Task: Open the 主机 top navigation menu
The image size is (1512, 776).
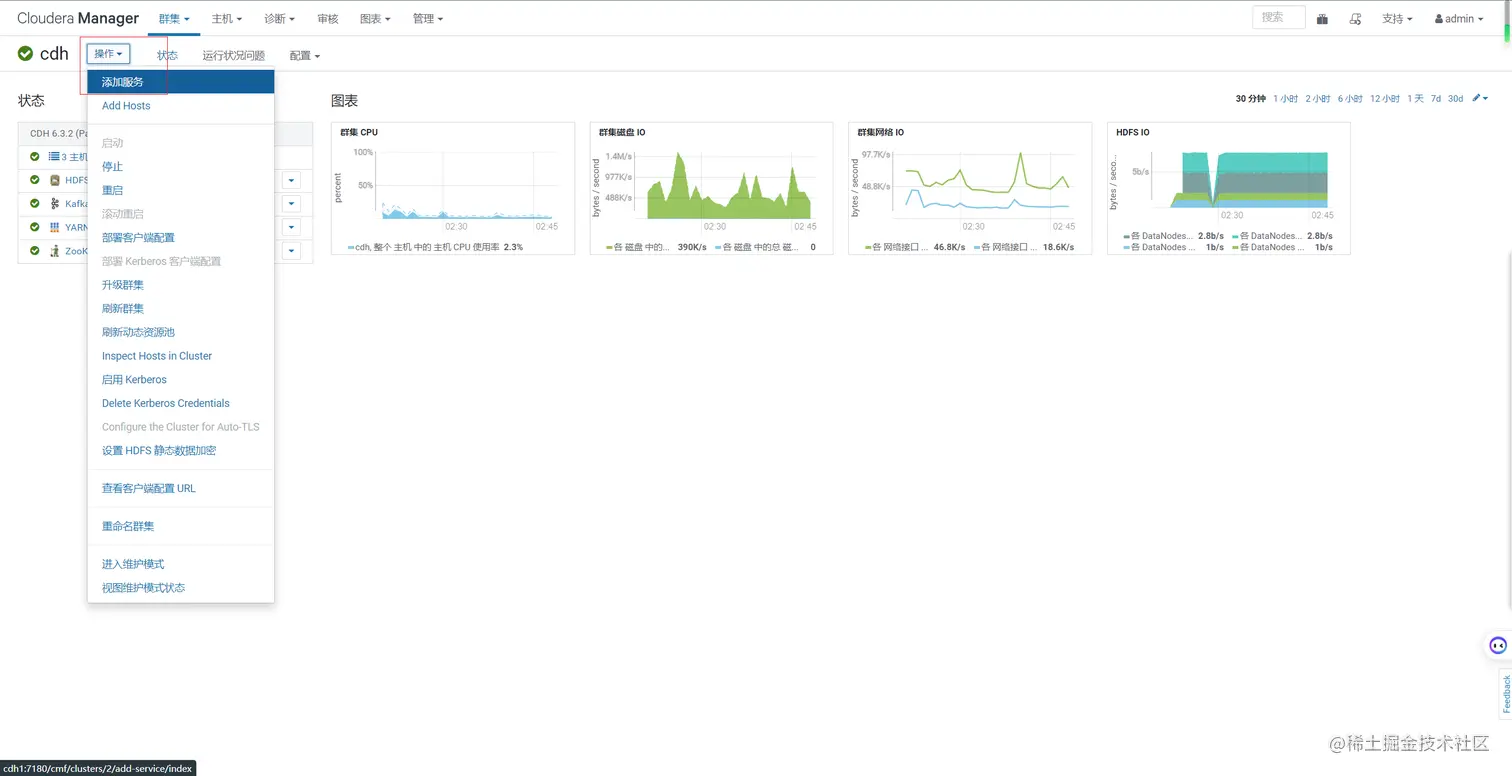Action: (227, 19)
